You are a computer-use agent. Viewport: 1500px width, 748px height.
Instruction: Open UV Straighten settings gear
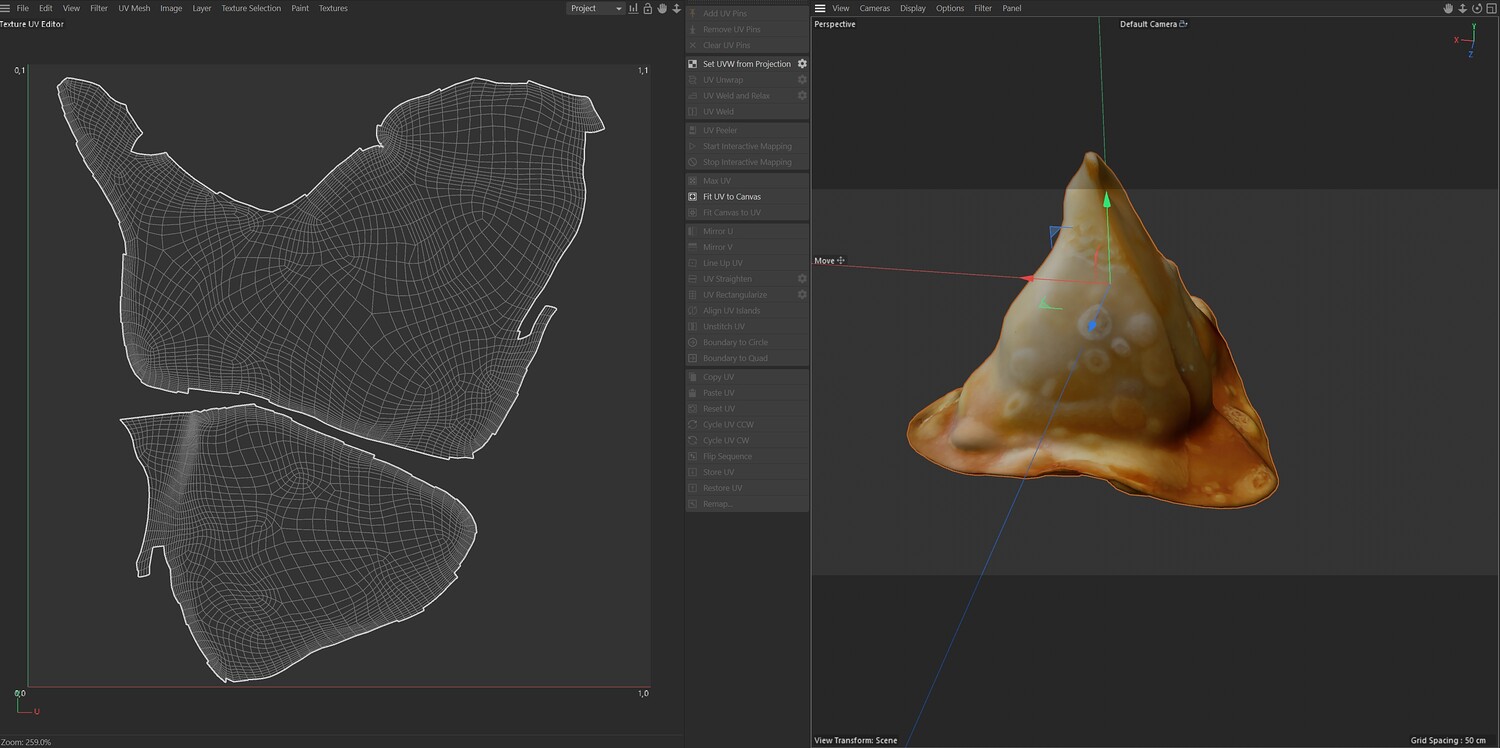point(802,279)
